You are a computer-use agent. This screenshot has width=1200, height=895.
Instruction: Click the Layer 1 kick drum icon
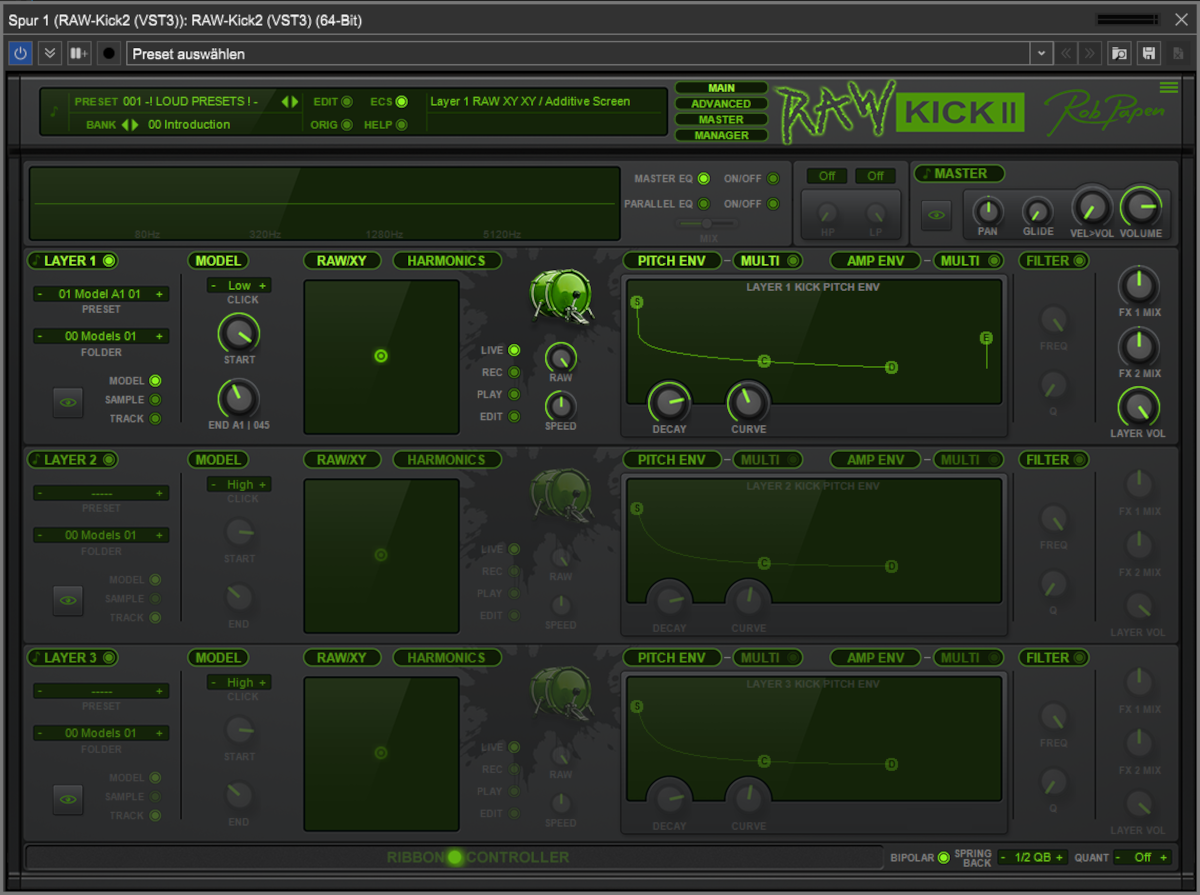pyautogui.click(x=560, y=296)
